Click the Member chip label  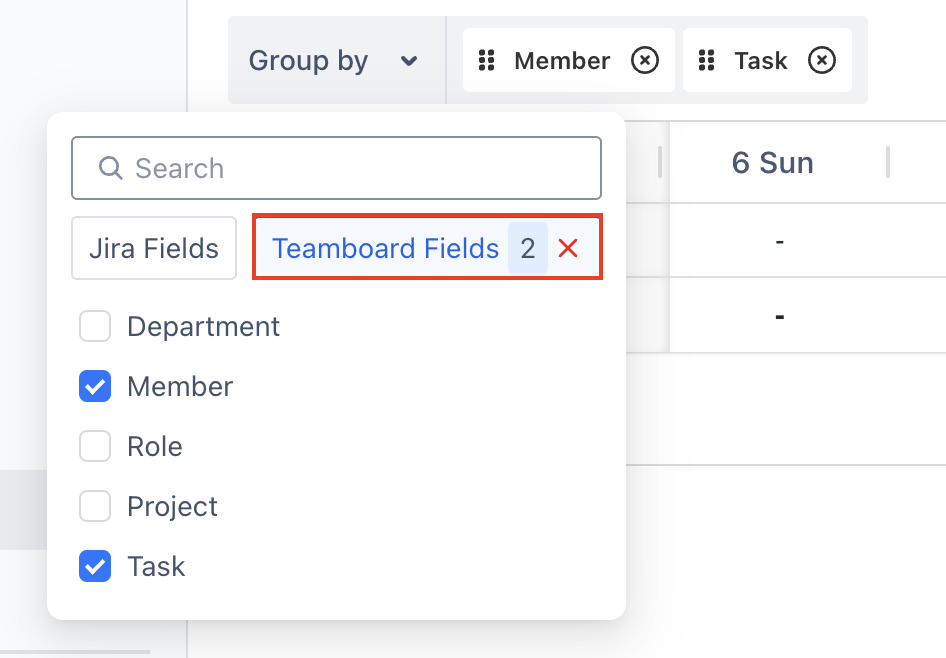pyautogui.click(x=562, y=61)
